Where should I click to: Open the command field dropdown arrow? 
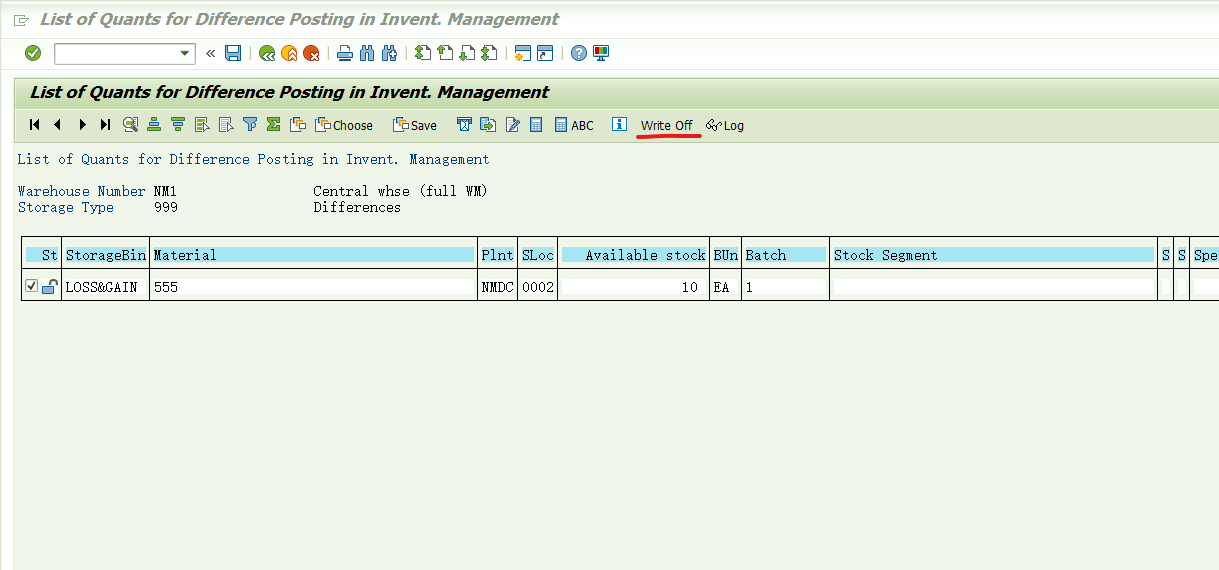pyautogui.click(x=185, y=54)
